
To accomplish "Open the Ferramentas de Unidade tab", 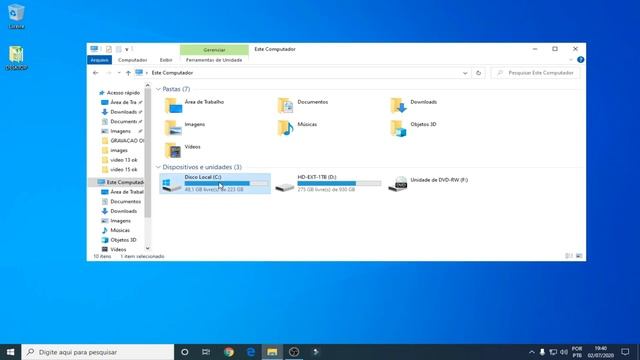I will click(x=214, y=60).
